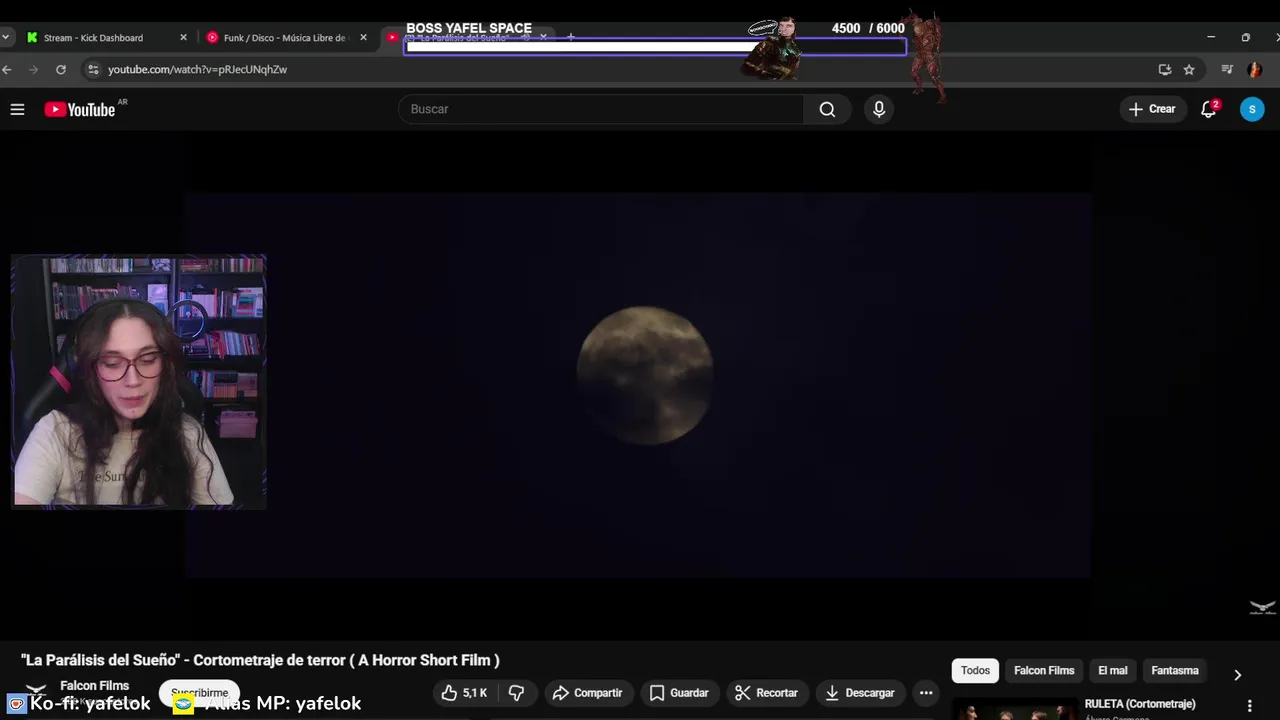This screenshot has width=1280, height=720.
Task: Select the El mal filter chip
Action: 1112,670
